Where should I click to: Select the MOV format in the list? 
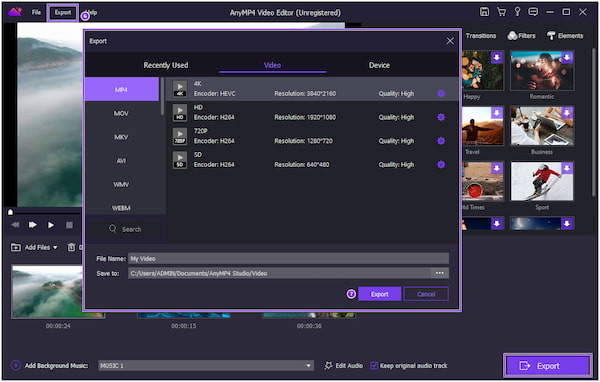tap(121, 113)
